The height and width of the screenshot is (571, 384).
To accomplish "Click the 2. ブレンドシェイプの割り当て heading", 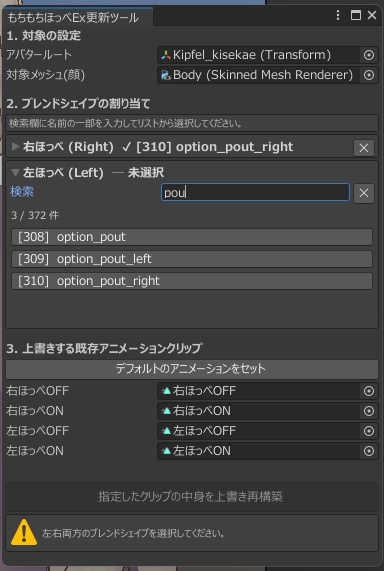I will pos(78,104).
